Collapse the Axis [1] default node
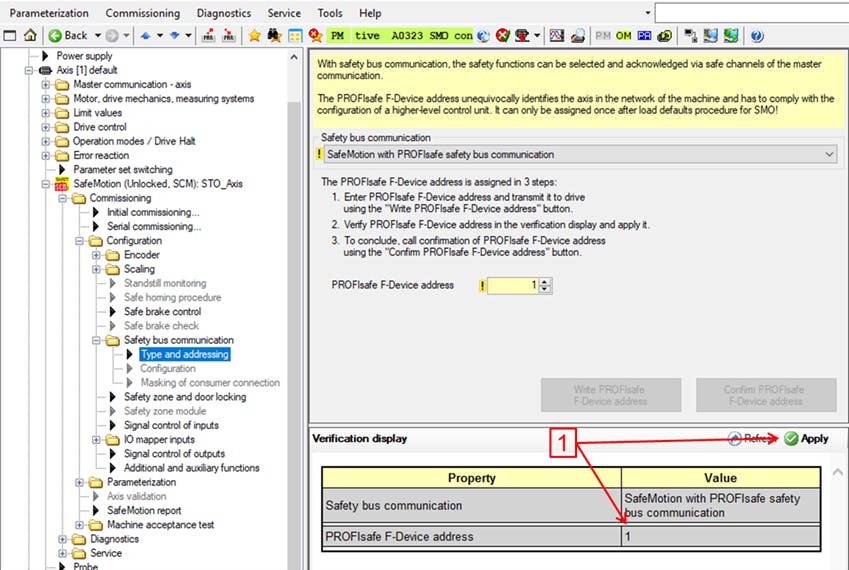 click(x=29, y=70)
